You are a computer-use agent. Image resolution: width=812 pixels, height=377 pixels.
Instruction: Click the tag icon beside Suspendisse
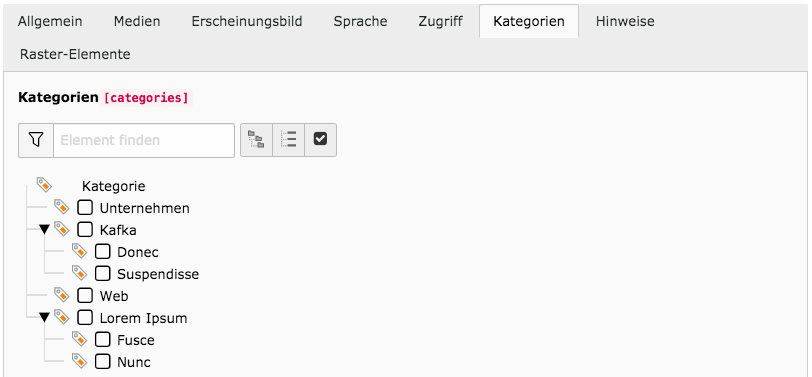tap(79, 272)
